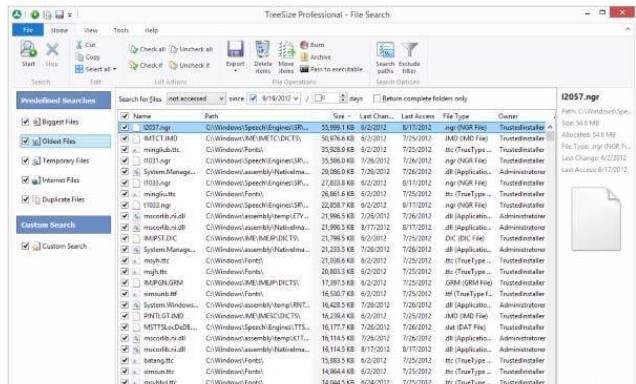
Task: Enable Return complete folders only
Action: click(377, 99)
